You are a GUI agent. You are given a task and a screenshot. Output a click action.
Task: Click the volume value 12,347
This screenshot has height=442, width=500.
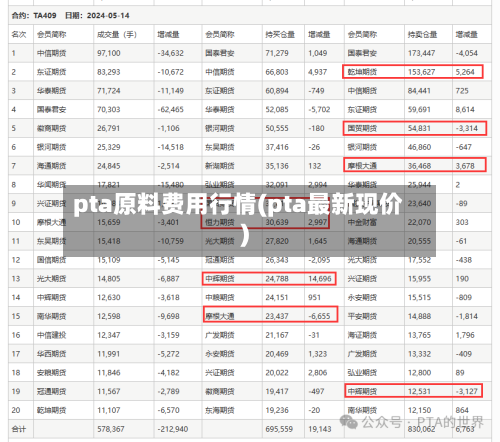click(109, 335)
